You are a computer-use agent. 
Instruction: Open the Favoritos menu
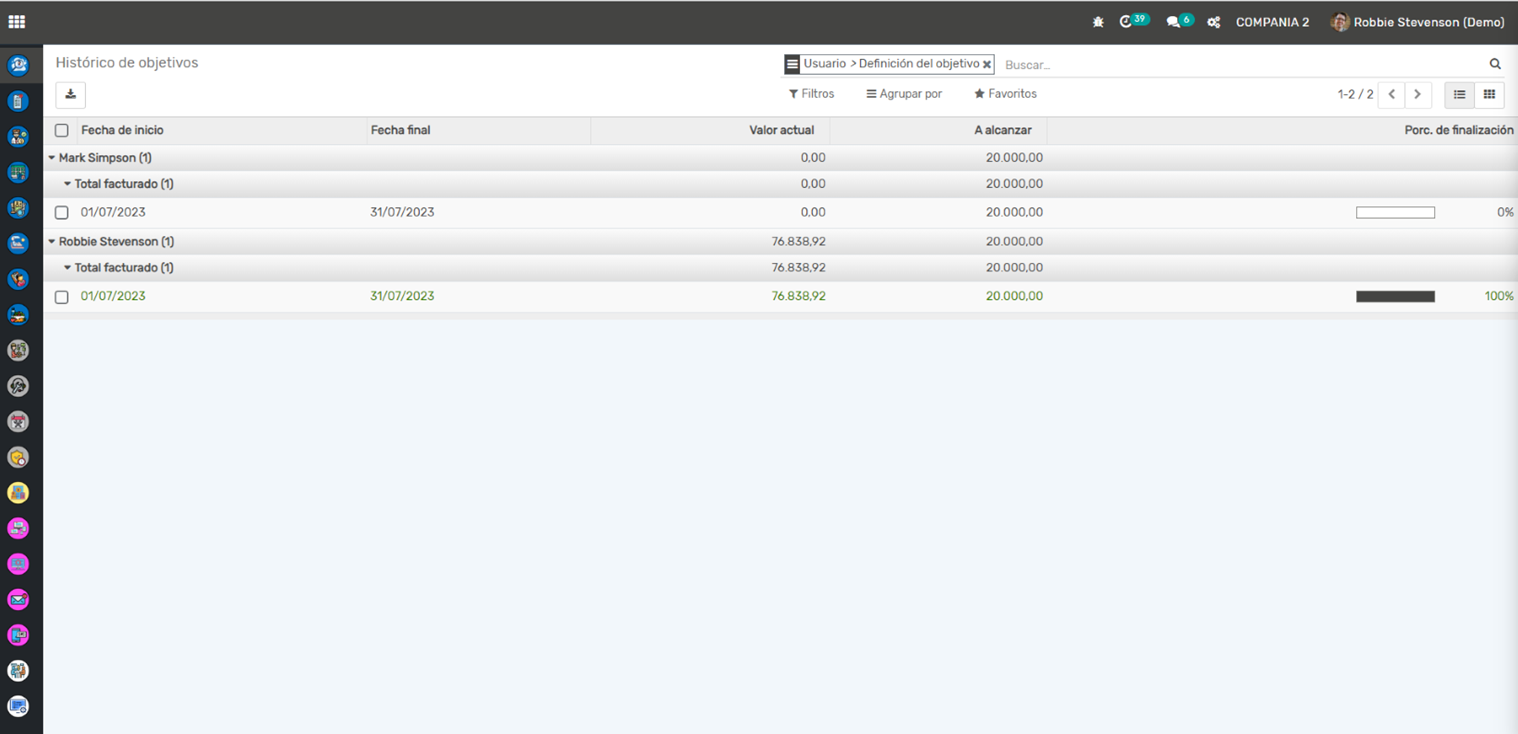pyautogui.click(x=1005, y=94)
